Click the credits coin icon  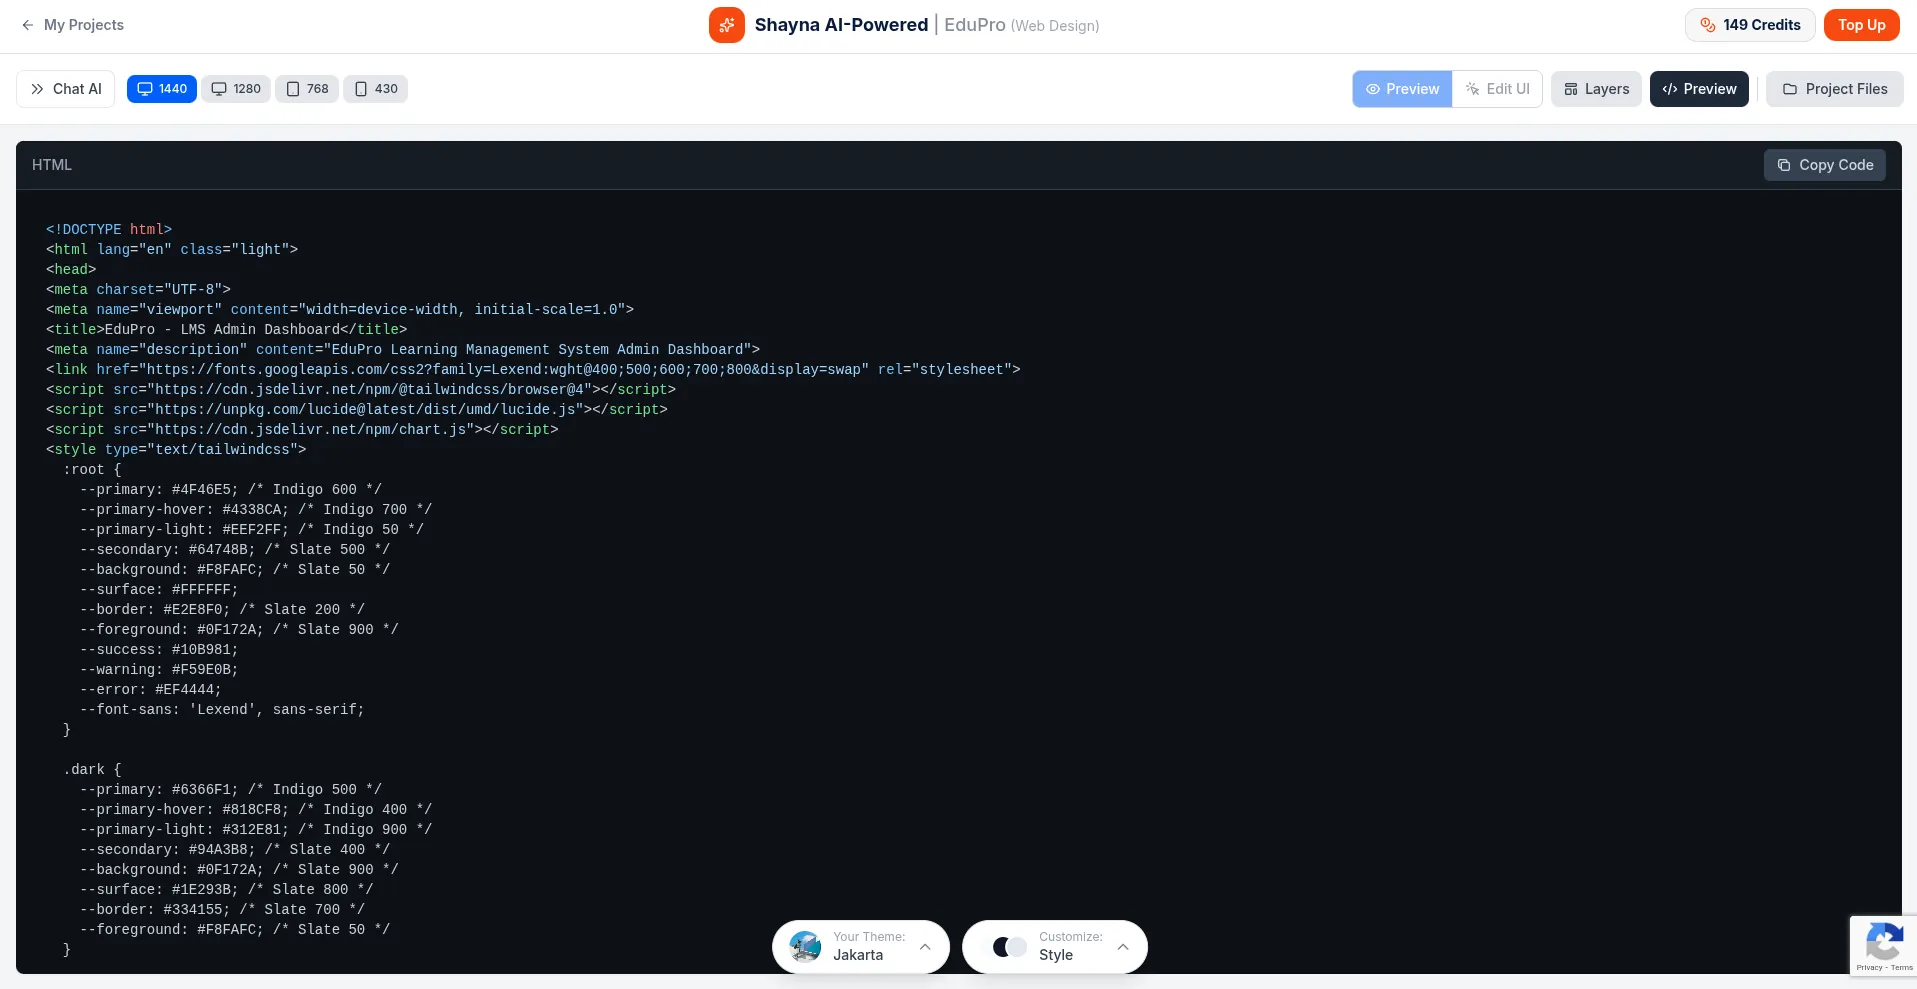pos(1708,25)
